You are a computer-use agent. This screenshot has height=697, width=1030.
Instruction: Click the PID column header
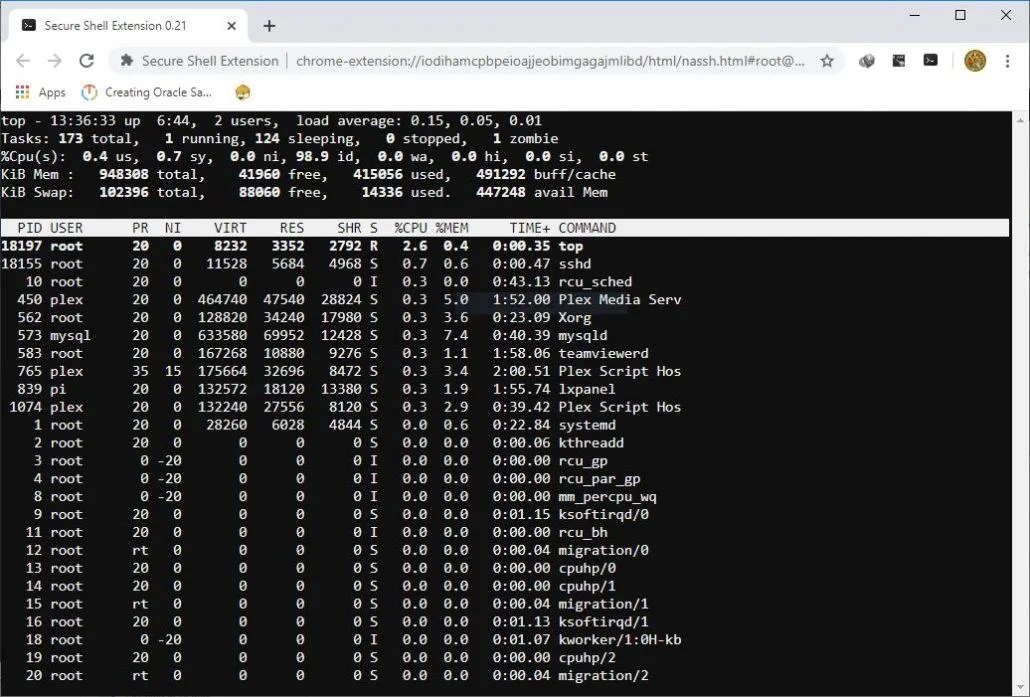(x=30, y=228)
